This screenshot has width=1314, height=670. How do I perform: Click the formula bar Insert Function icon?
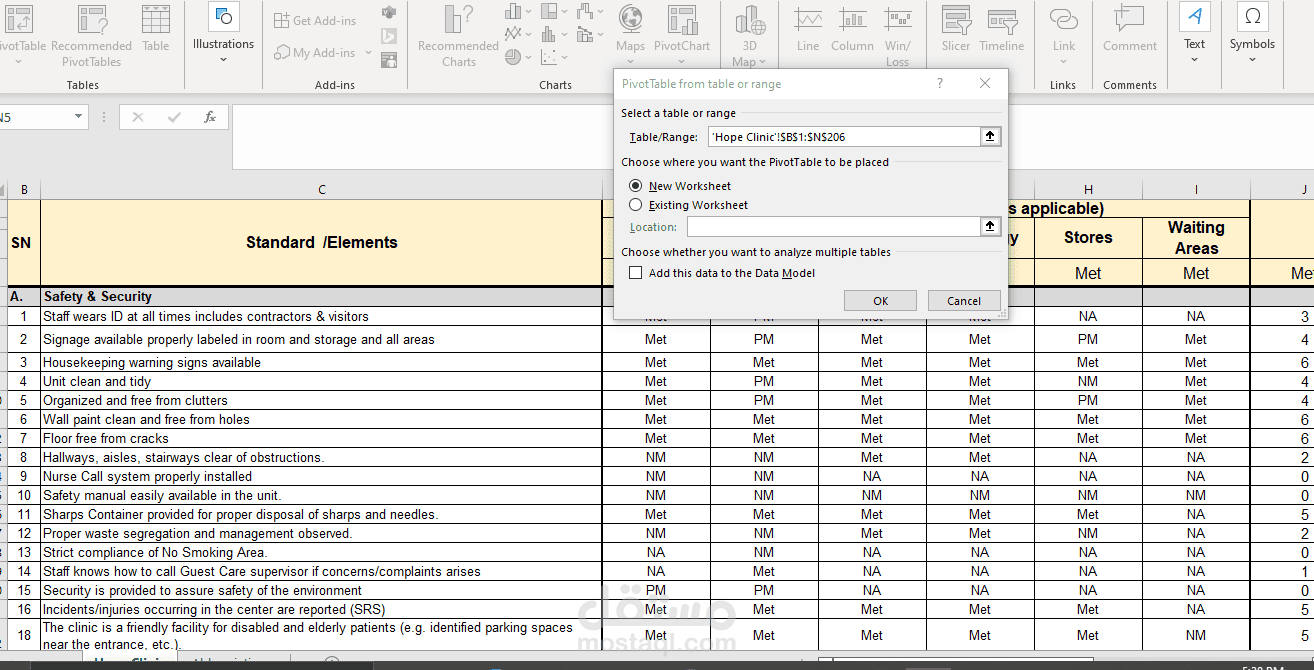[x=210, y=117]
